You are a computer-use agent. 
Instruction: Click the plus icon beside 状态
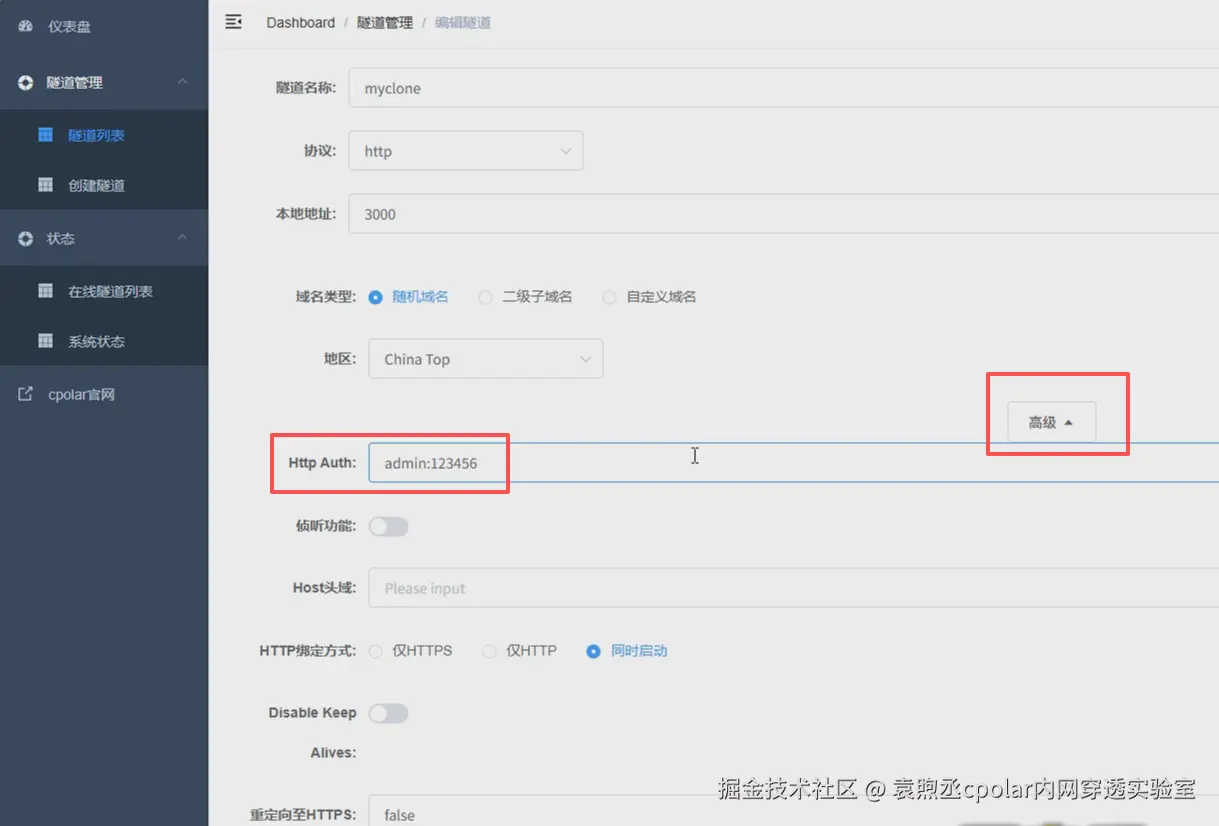[x=26, y=239]
